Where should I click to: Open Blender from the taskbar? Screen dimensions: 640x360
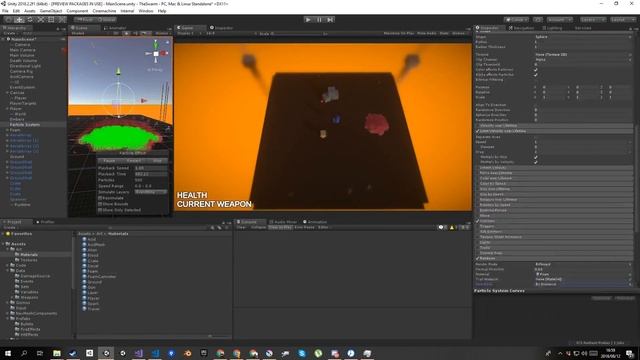tap(187, 353)
